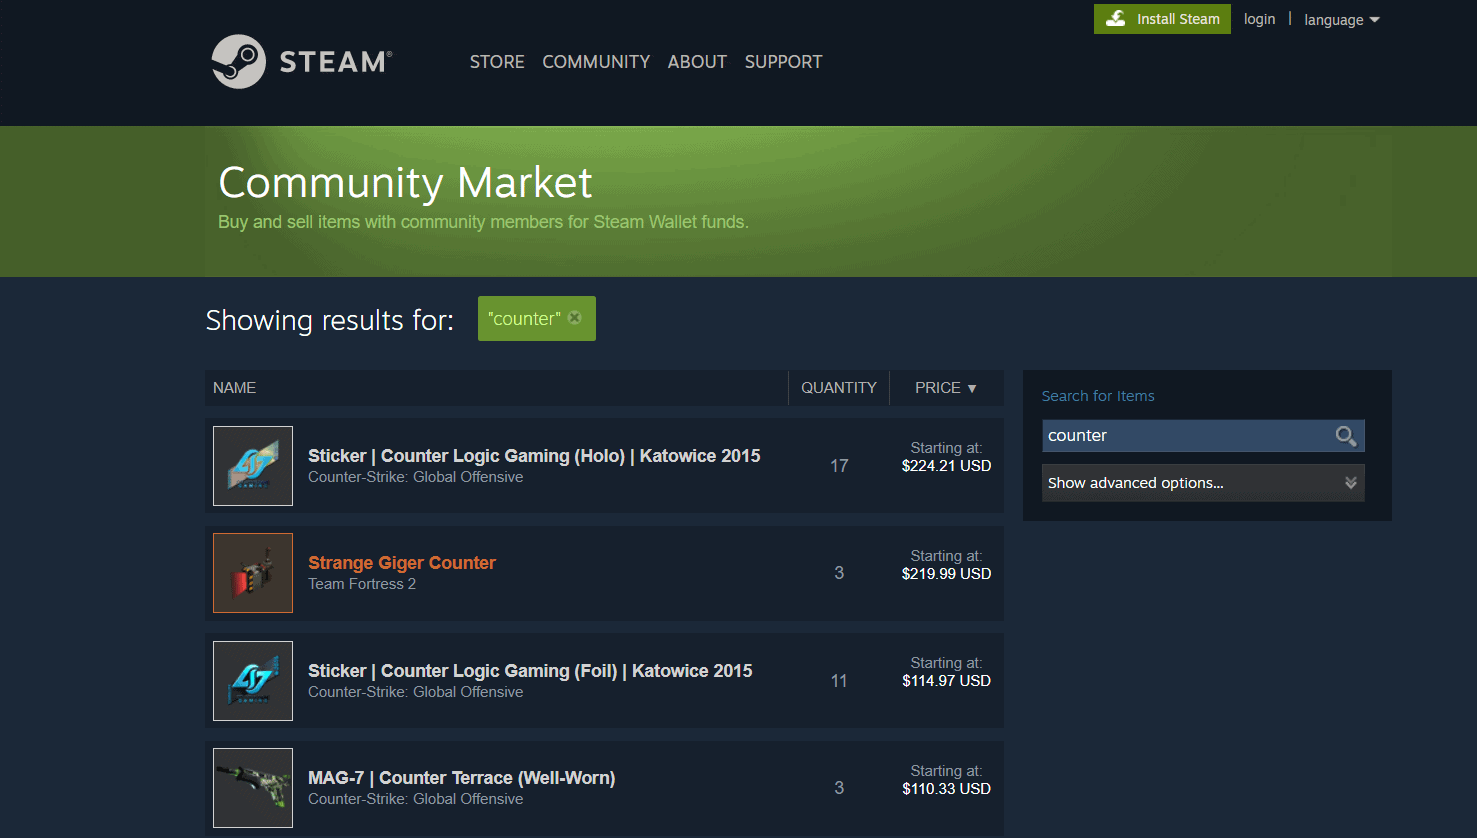Click the Community Market heading

[x=405, y=183]
